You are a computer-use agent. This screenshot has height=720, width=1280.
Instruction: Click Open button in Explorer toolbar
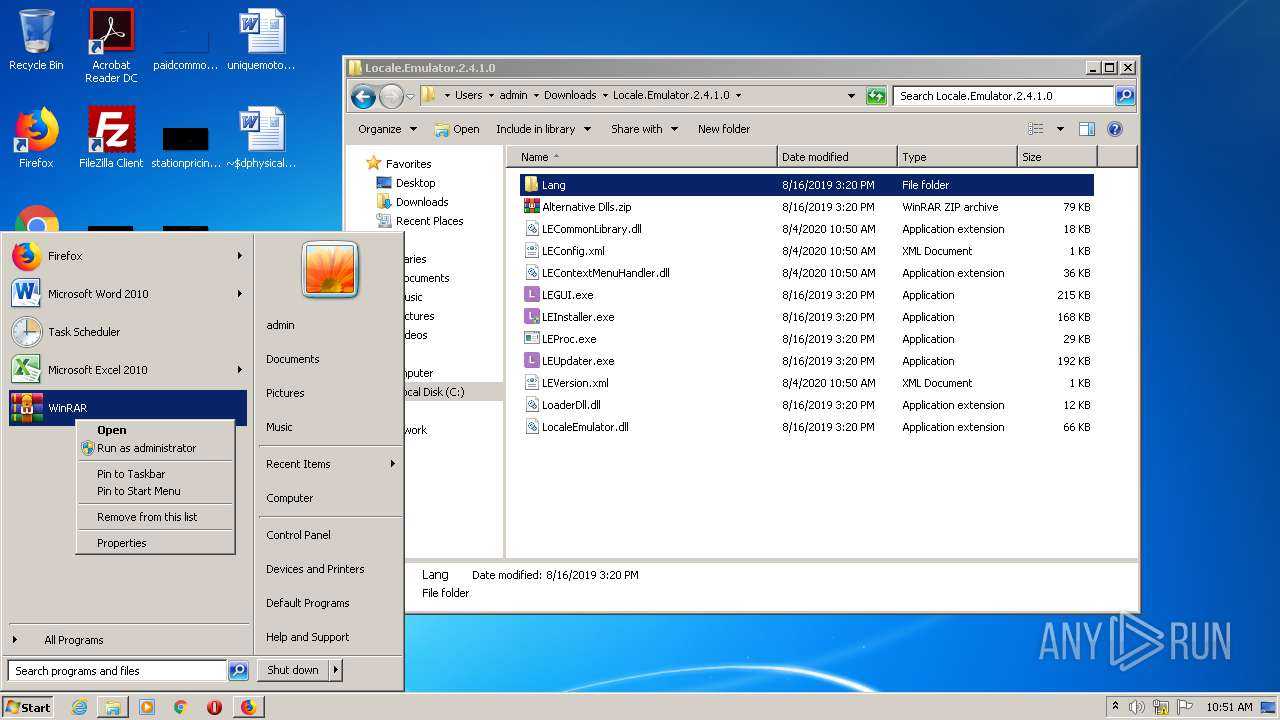click(457, 129)
